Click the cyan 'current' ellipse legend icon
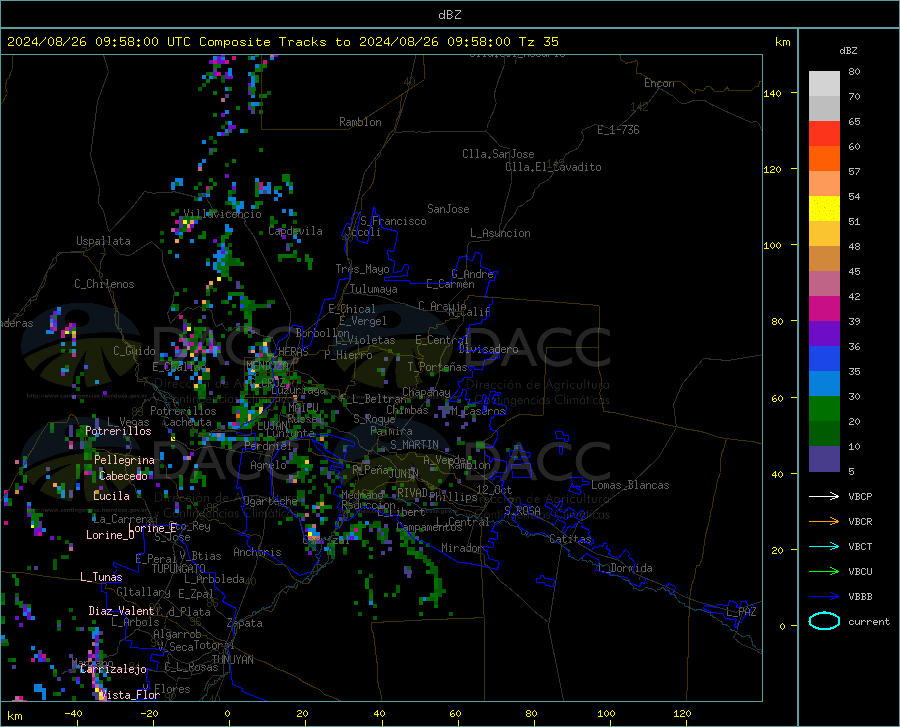This screenshot has width=900, height=727. tap(824, 621)
